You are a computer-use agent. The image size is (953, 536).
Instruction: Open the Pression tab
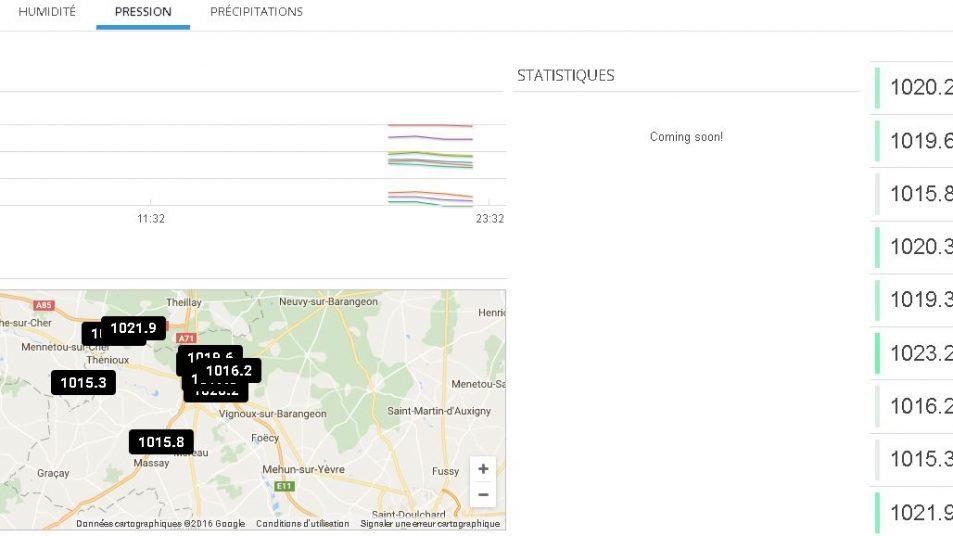[143, 12]
